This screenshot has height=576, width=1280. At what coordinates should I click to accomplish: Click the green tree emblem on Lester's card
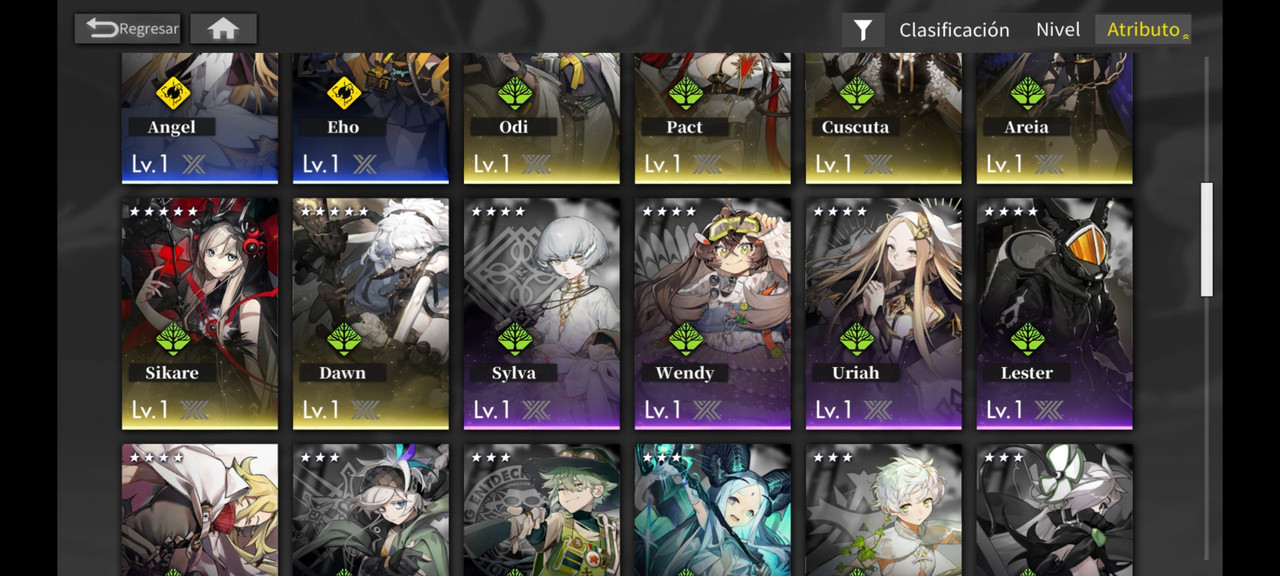1027,339
